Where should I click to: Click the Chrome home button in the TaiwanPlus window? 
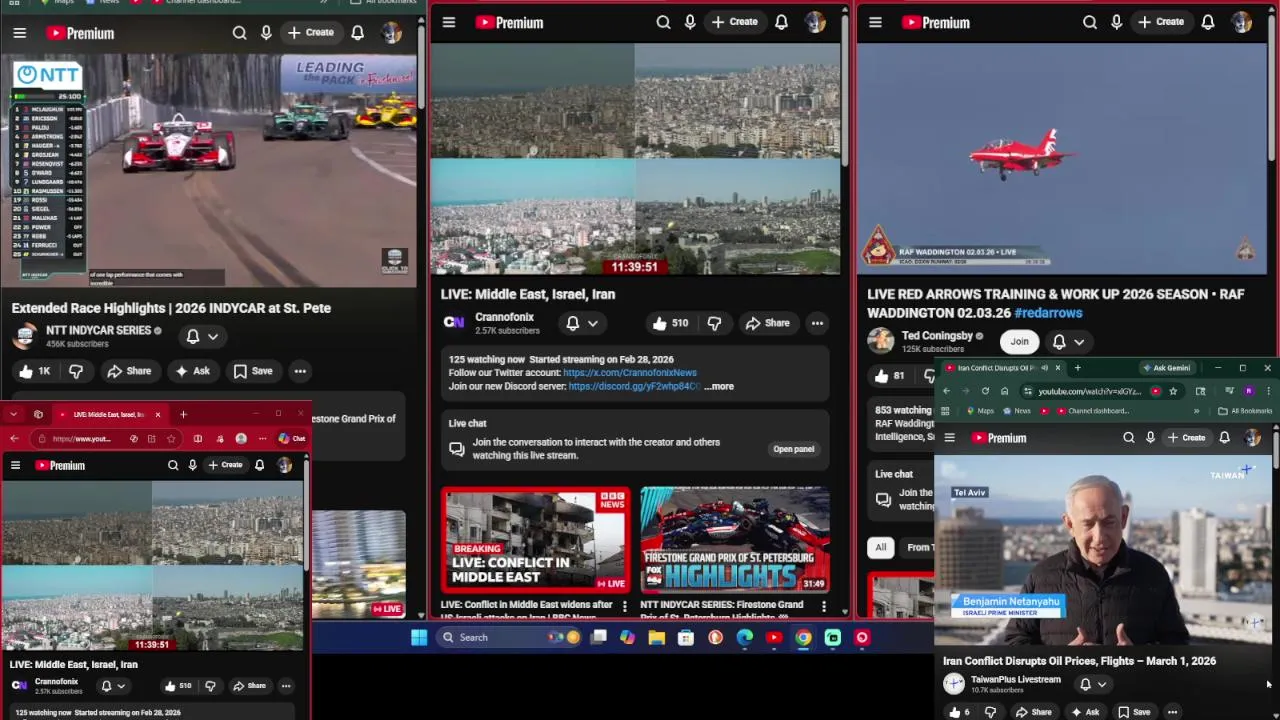[1005, 391]
